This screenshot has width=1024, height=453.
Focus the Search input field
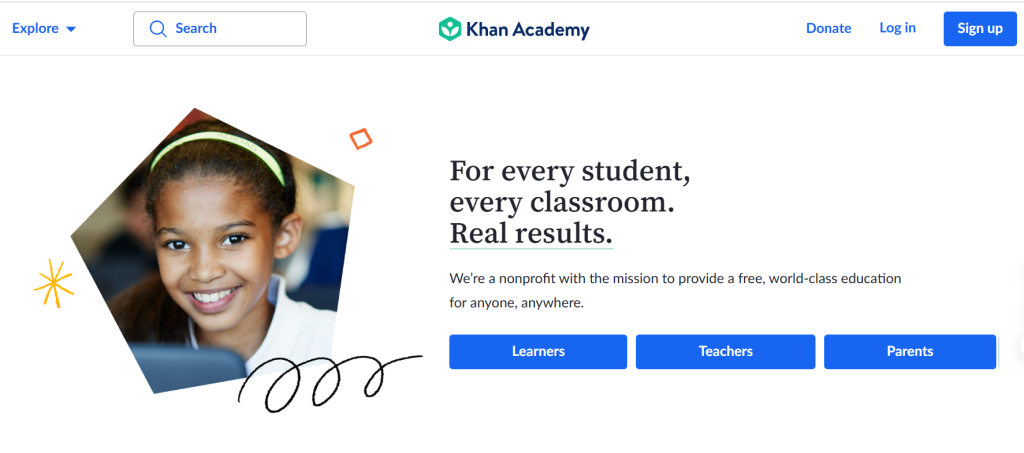[x=220, y=29]
